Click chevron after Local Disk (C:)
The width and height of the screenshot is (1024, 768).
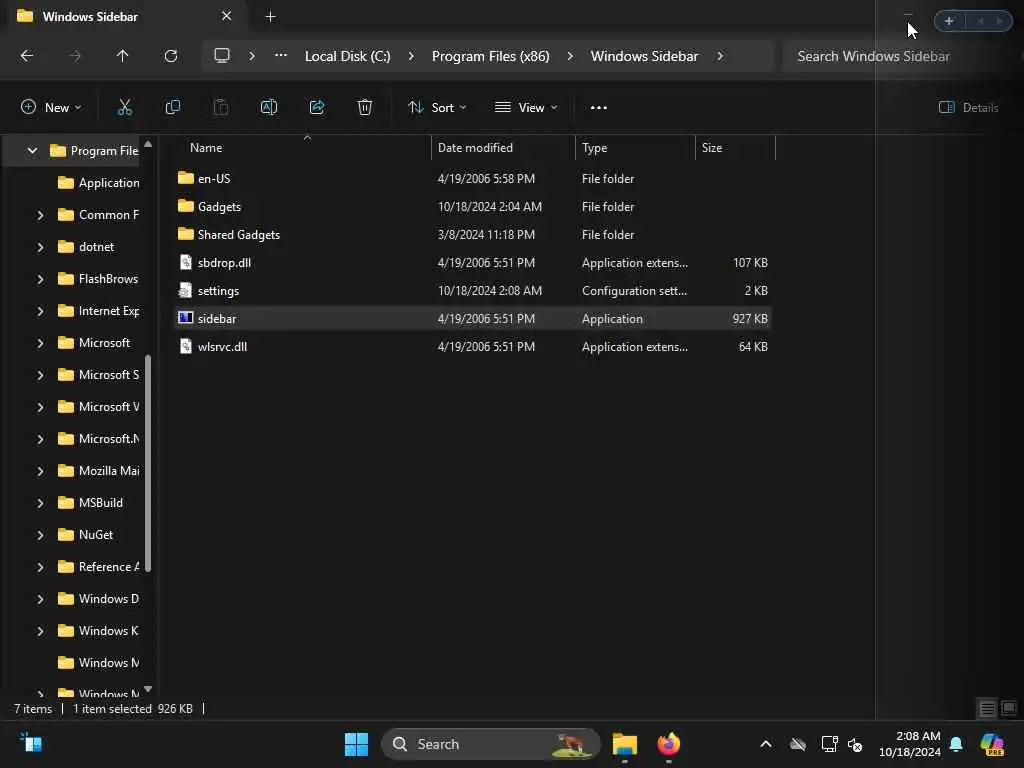[411, 56]
